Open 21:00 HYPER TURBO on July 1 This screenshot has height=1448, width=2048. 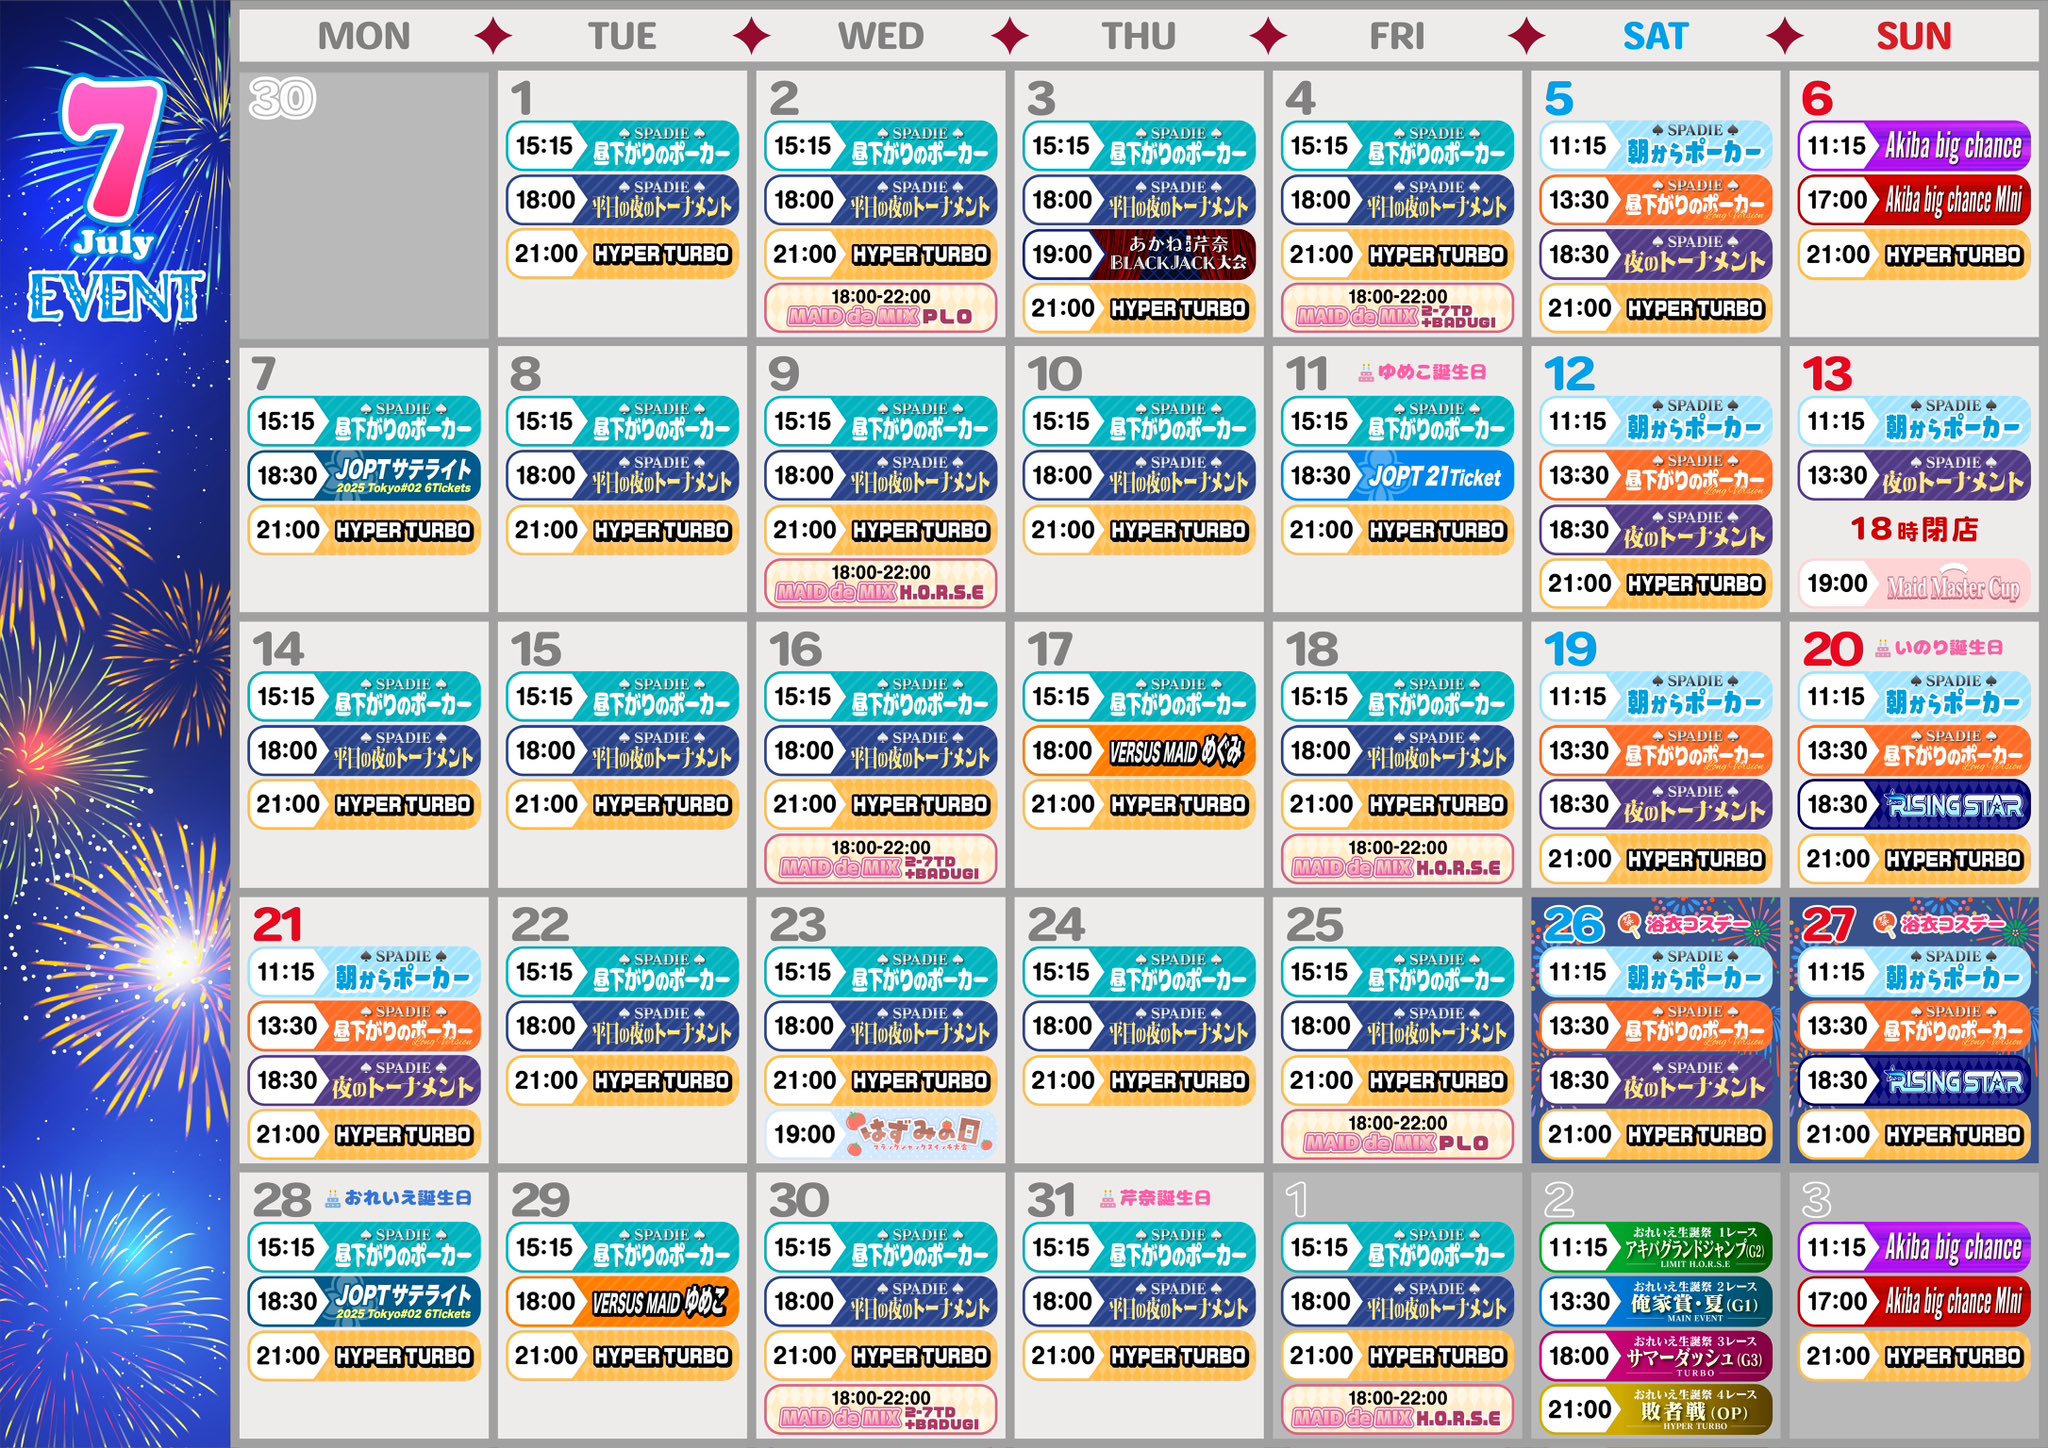(x=622, y=254)
